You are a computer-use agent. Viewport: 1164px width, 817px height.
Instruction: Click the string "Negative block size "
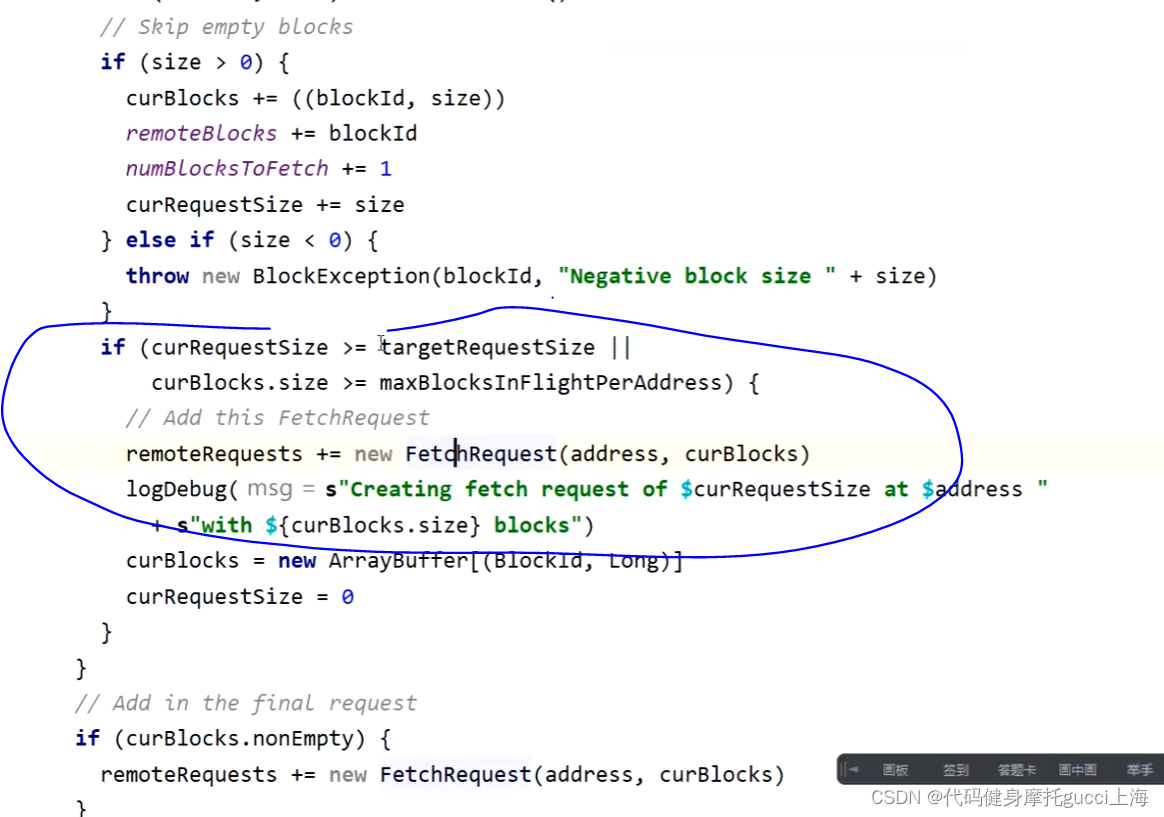tap(696, 276)
